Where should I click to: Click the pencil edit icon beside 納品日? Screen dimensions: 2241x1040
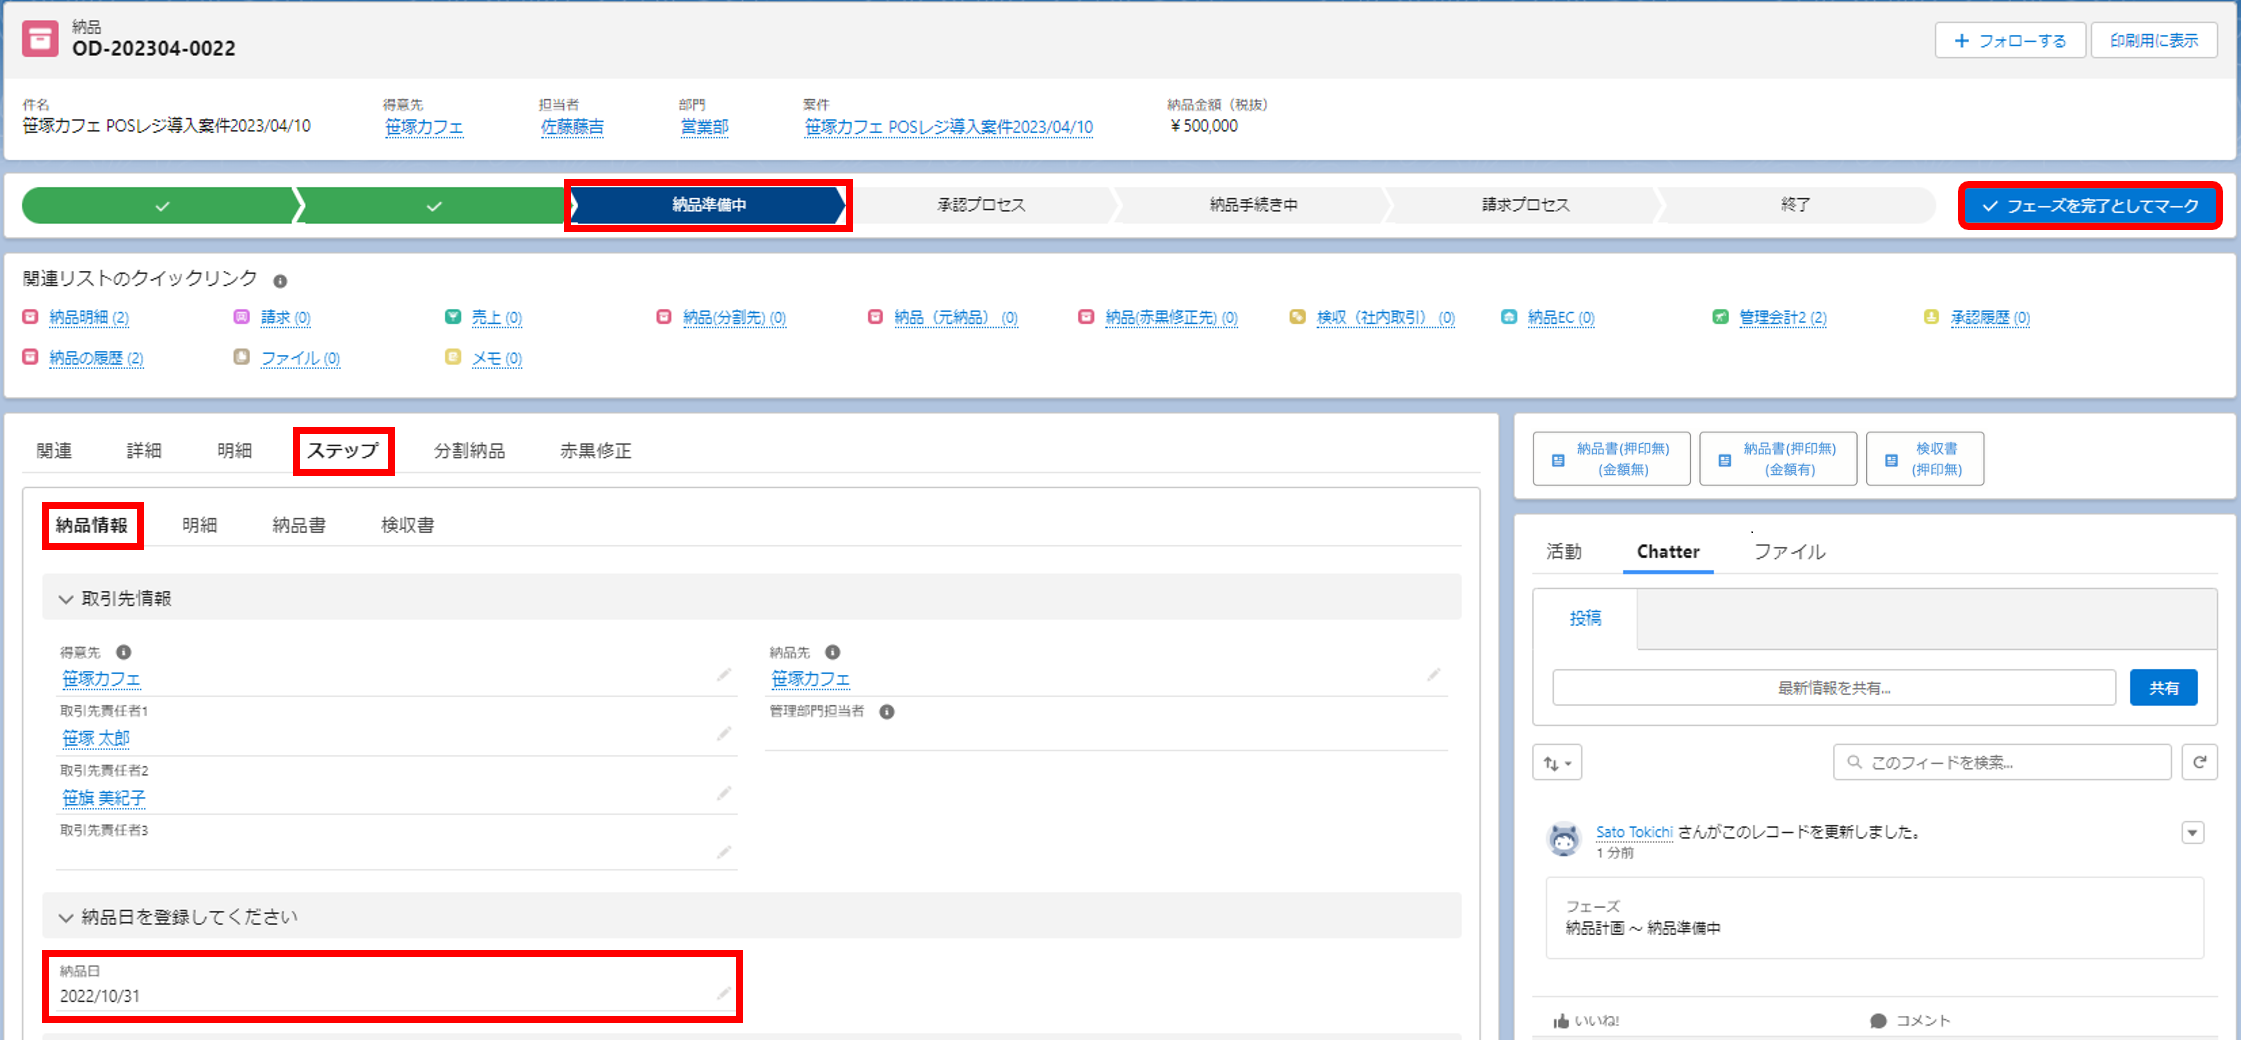click(x=723, y=994)
